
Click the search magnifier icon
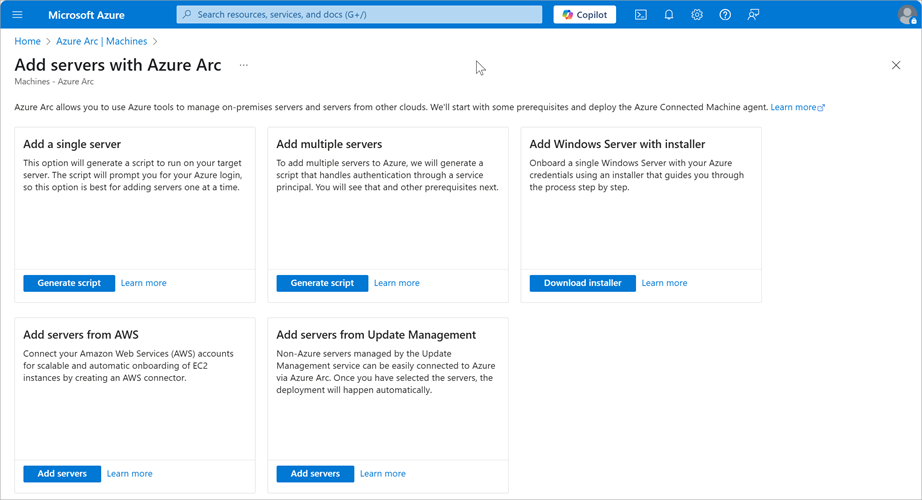click(187, 15)
